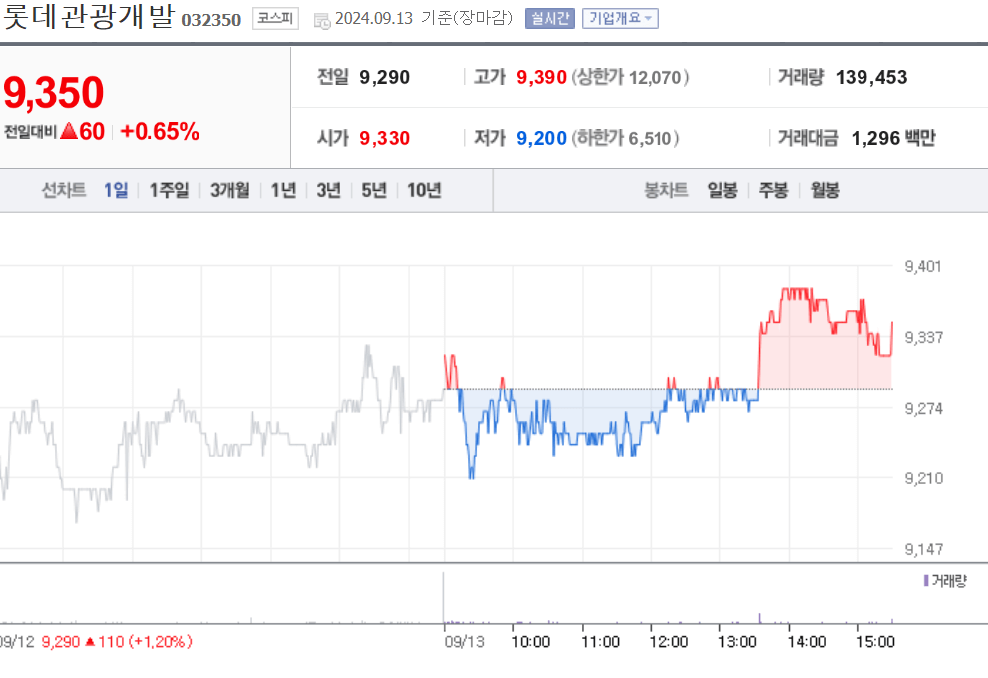Select the 1주일 line chart tab
The width and height of the screenshot is (988, 678).
click(169, 190)
